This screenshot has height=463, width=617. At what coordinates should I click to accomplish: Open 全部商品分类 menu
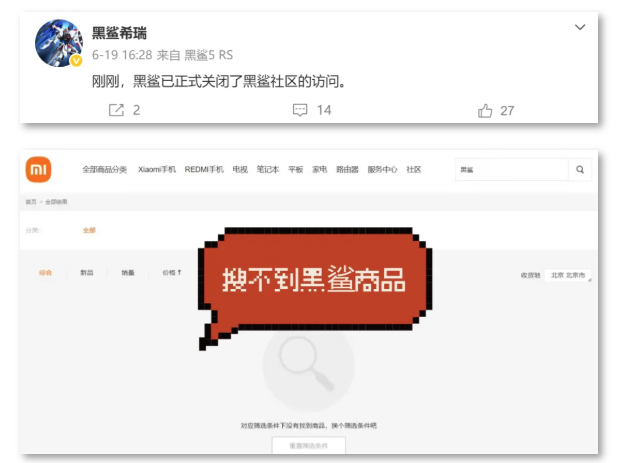[x=104, y=170]
